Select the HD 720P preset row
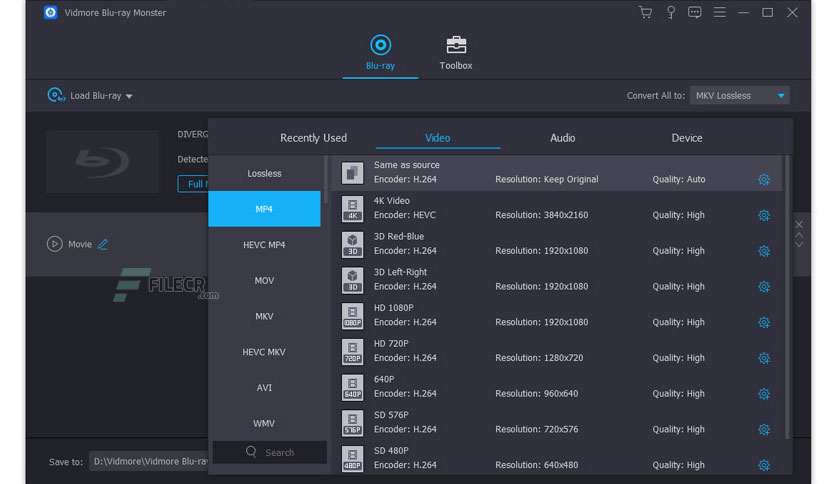The image size is (836, 484). (x=556, y=351)
